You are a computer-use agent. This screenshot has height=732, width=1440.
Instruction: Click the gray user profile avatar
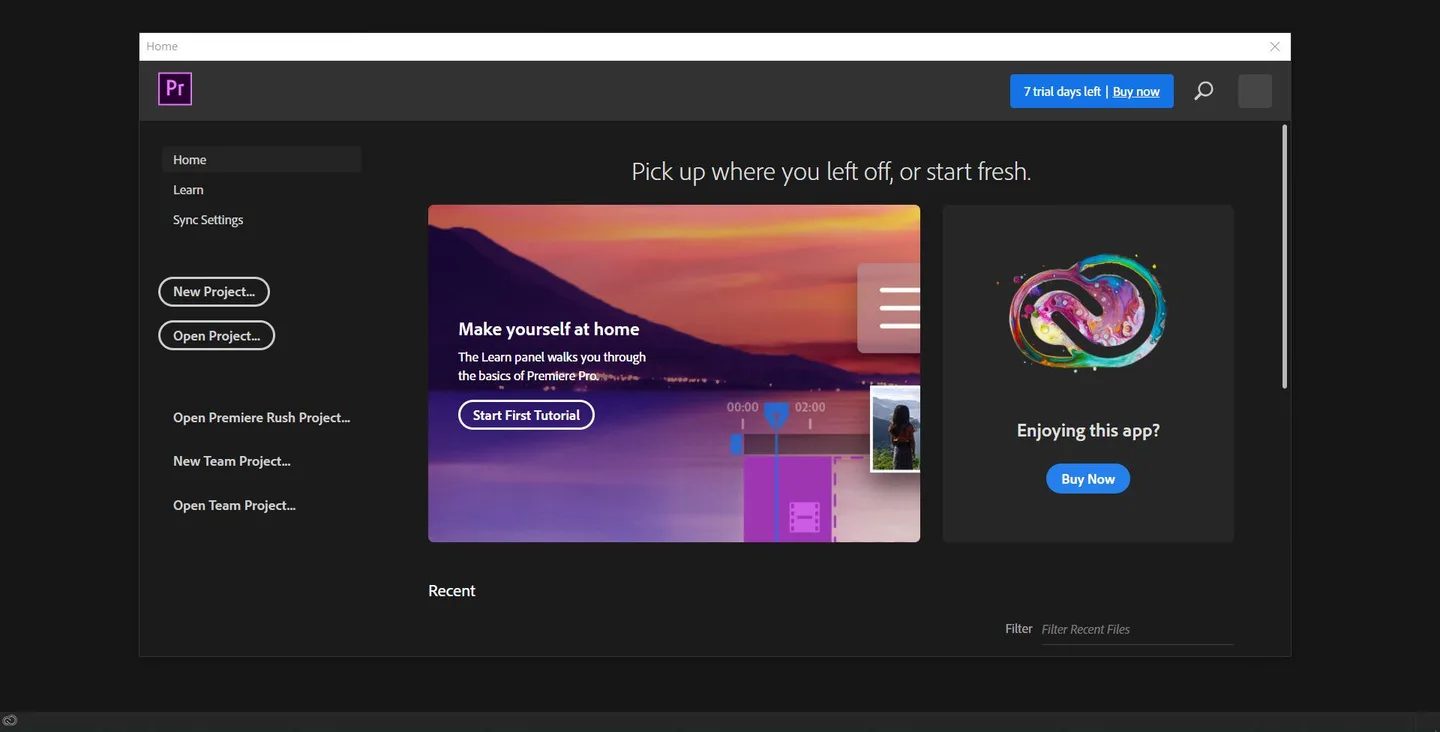click(x=1255, y=91)
